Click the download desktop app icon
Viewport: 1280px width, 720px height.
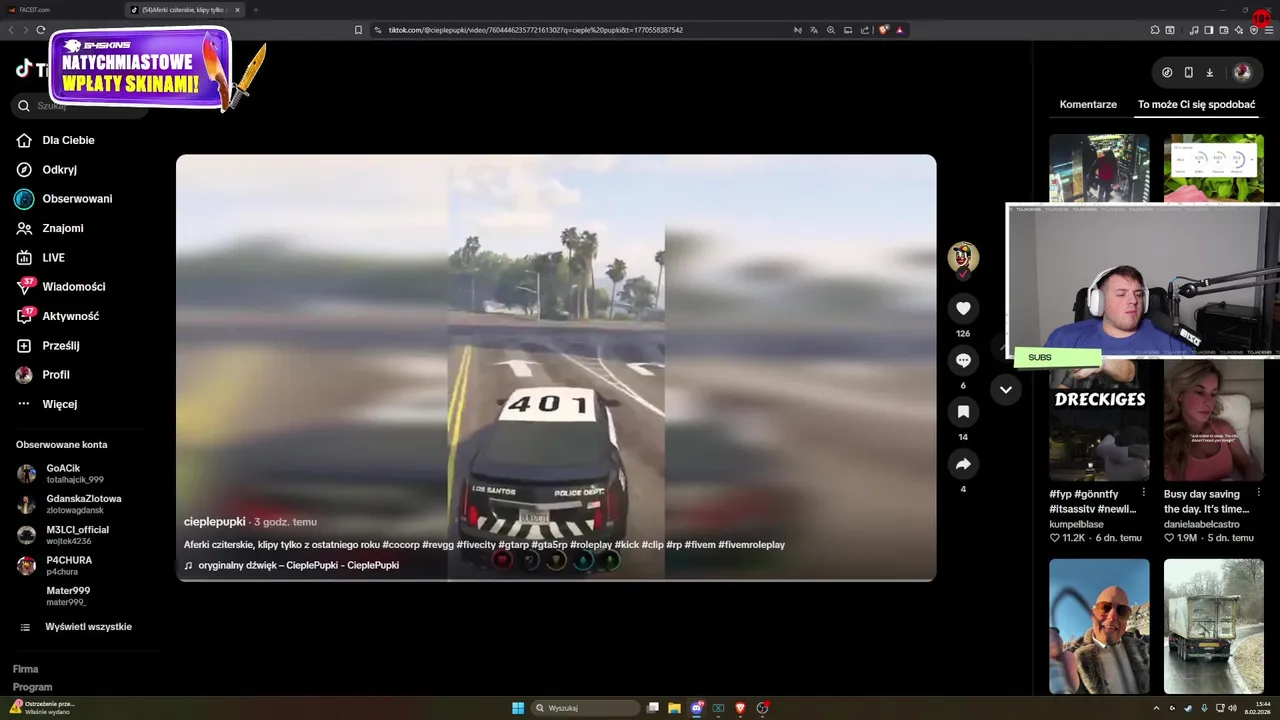(x=1209, y=72)
